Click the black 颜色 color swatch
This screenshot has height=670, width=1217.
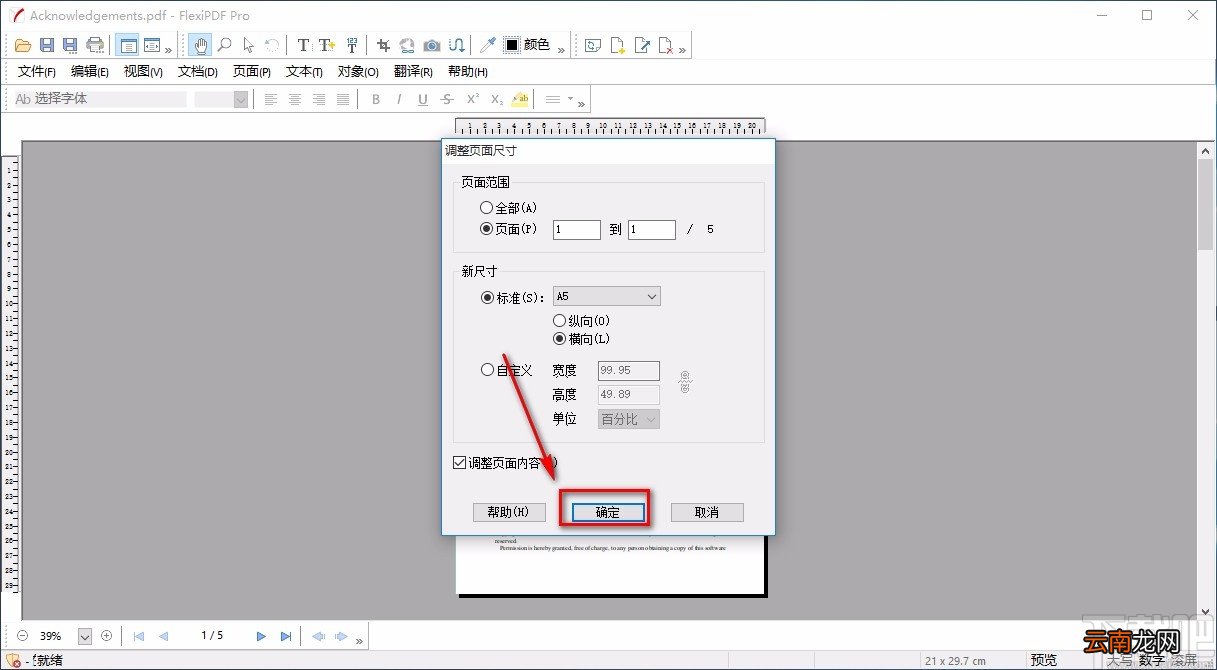coord(511,45)
